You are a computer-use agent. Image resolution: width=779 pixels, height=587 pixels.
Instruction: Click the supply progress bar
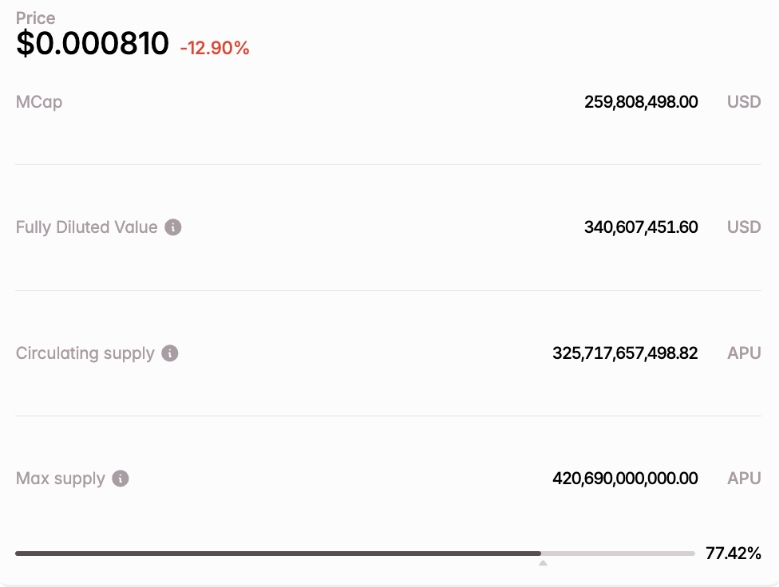(x=355, y=553)
